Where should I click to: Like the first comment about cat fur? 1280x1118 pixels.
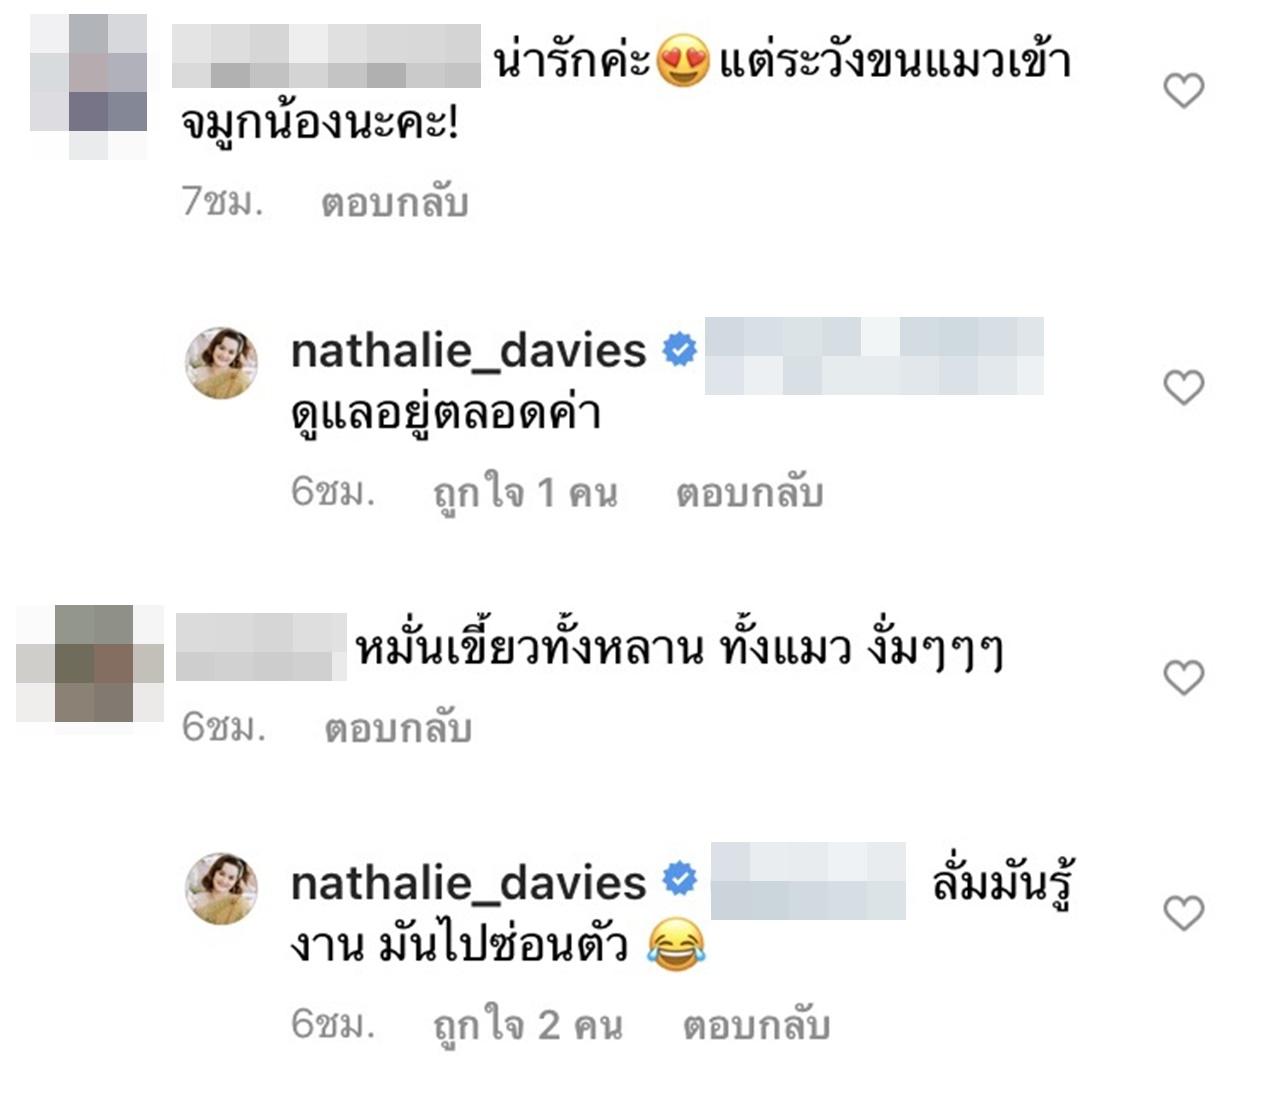tap(1184, 91)
